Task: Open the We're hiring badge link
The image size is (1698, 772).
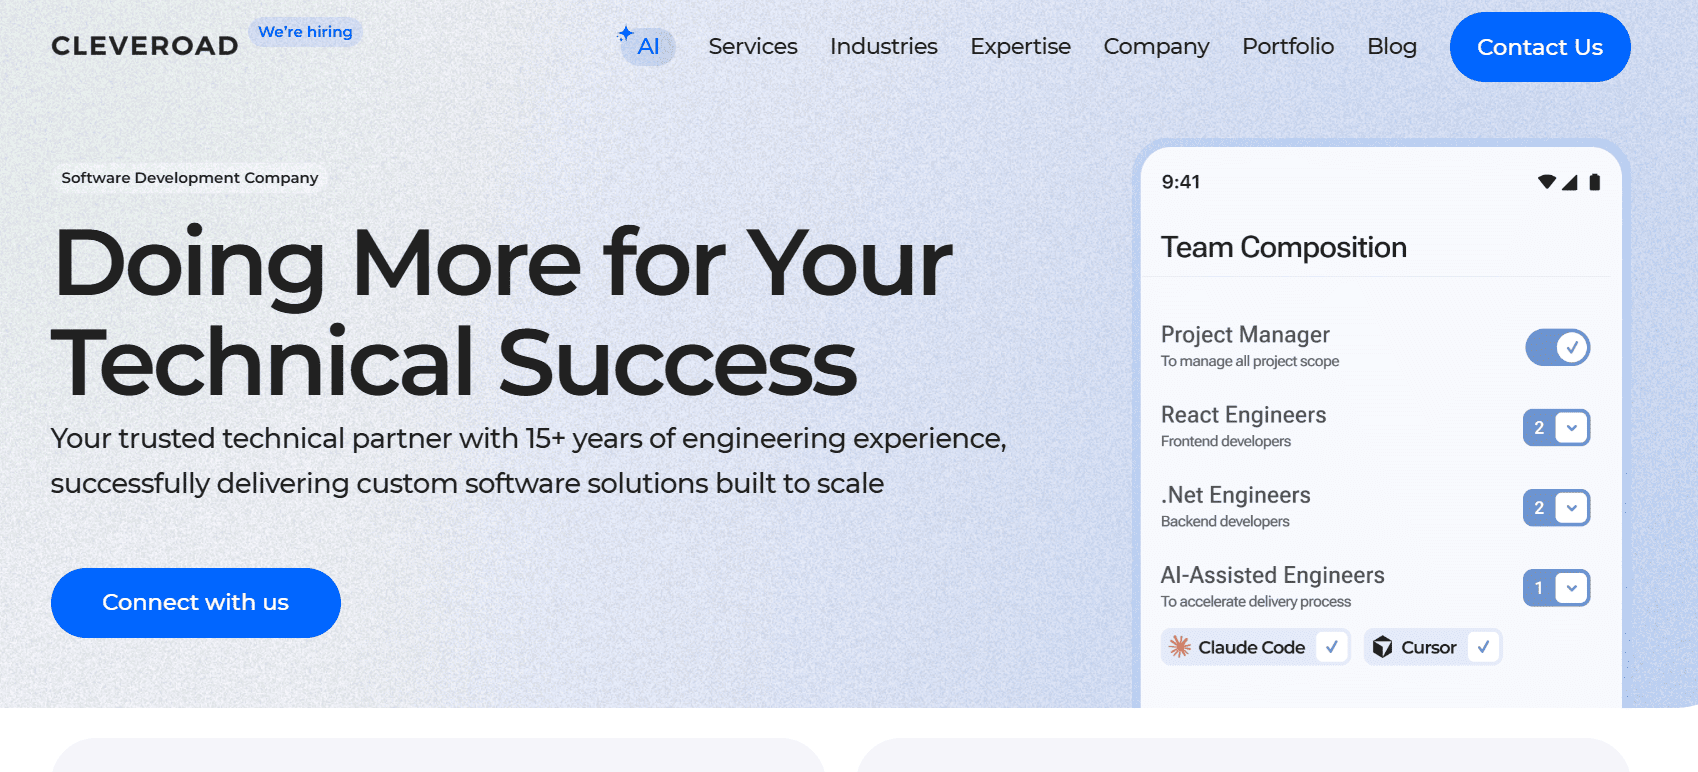Action: (305, 32)
